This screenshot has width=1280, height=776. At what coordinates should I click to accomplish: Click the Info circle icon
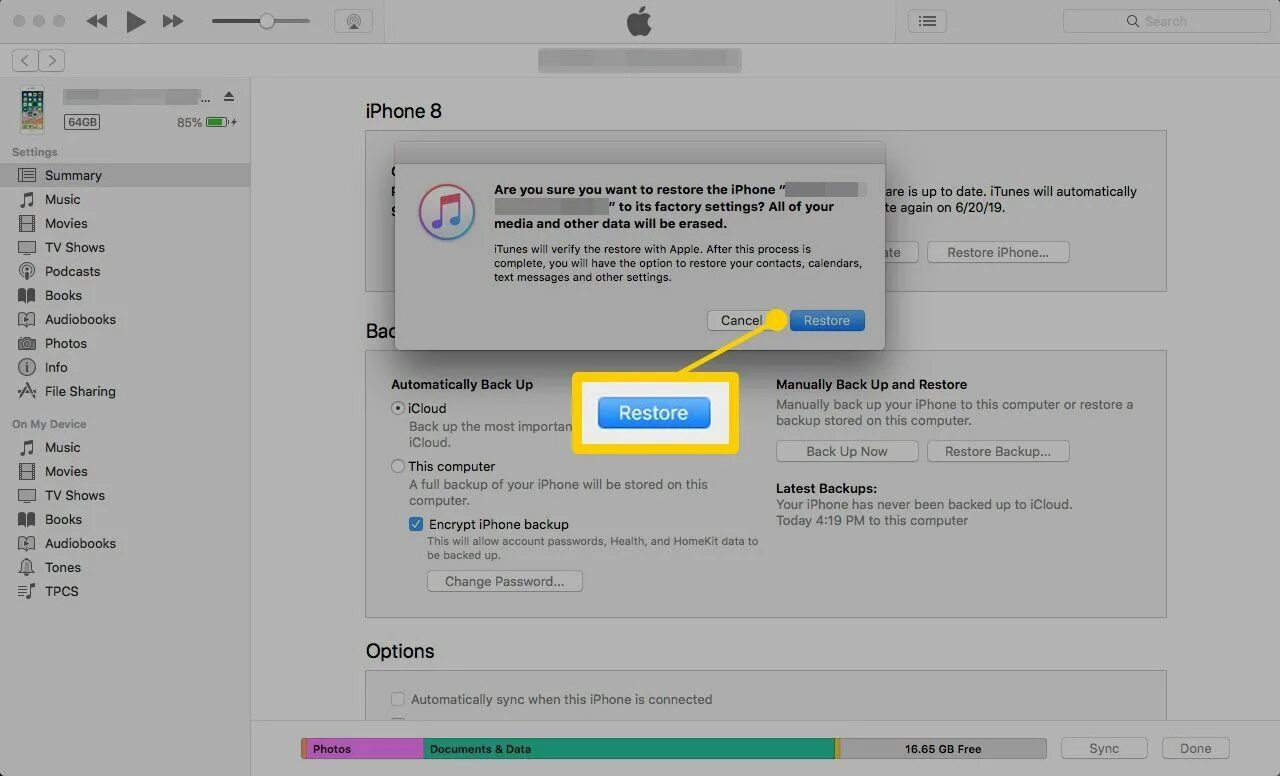click(x=27, y=367)
